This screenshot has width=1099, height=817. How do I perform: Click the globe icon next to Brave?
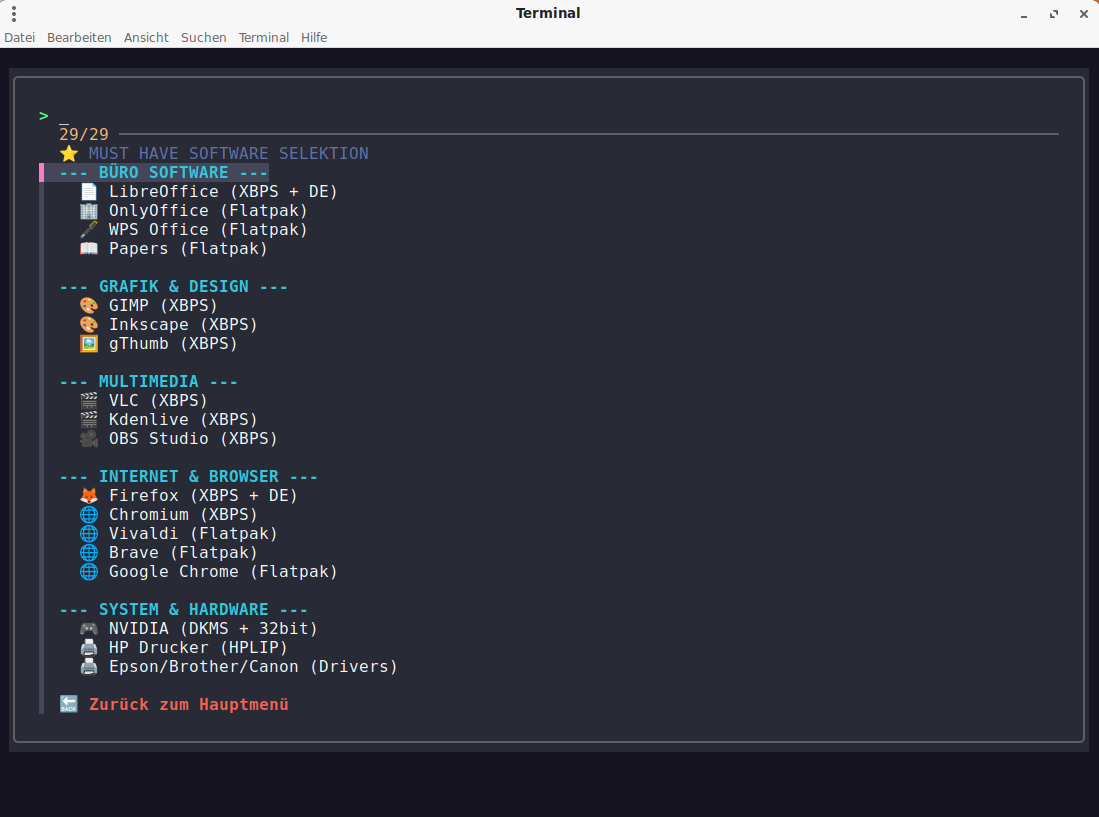coord(89,552)
